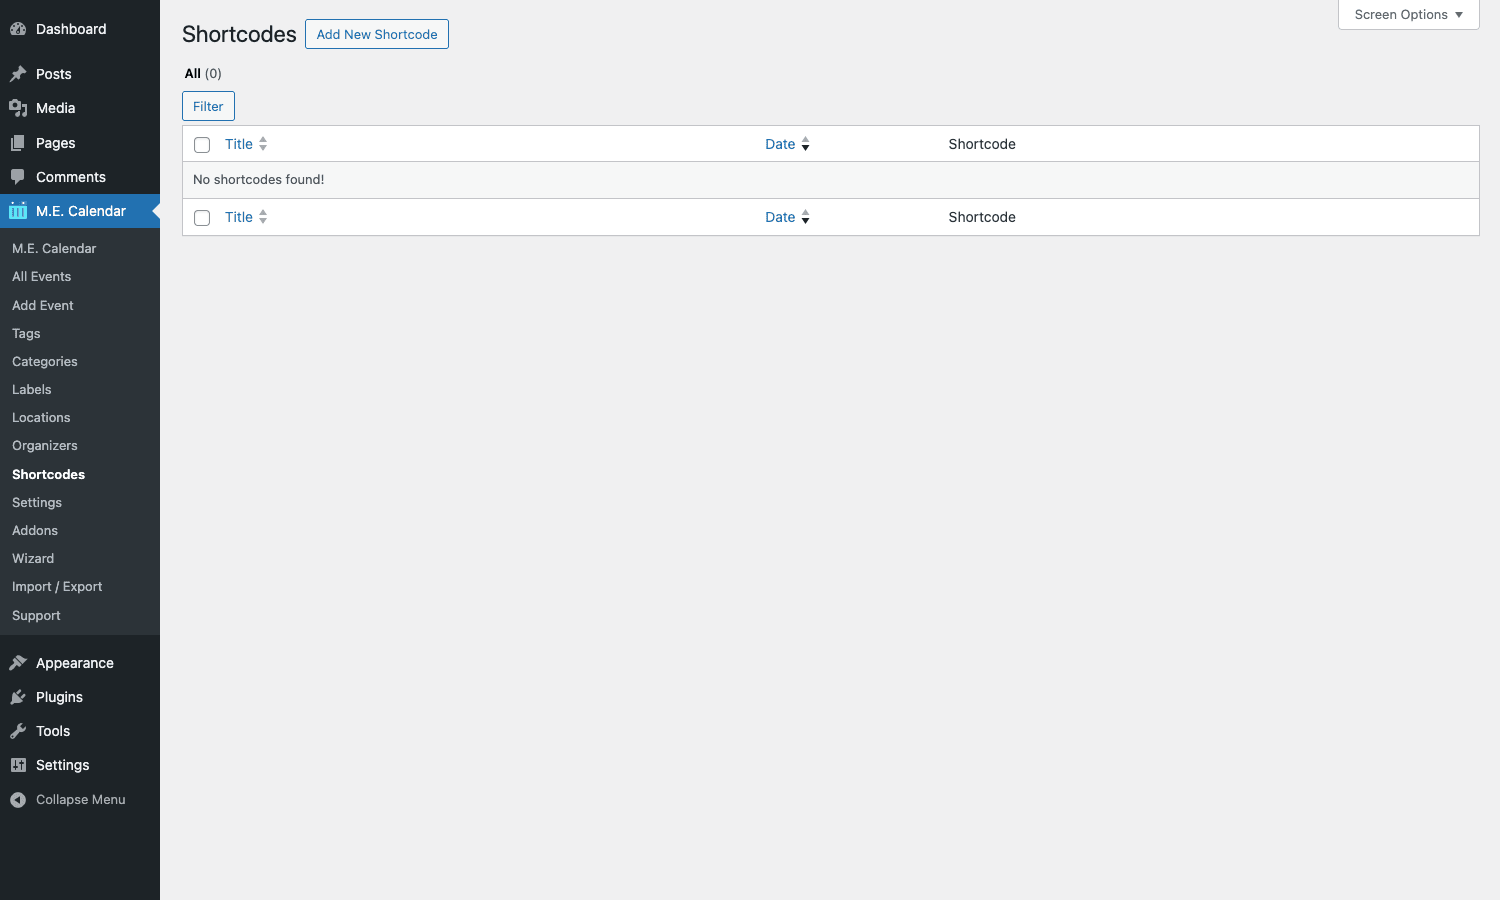Viewport: 1500px width, 900px height.
Task: Open Locations submenu item
Action: [x=41, y=417]
